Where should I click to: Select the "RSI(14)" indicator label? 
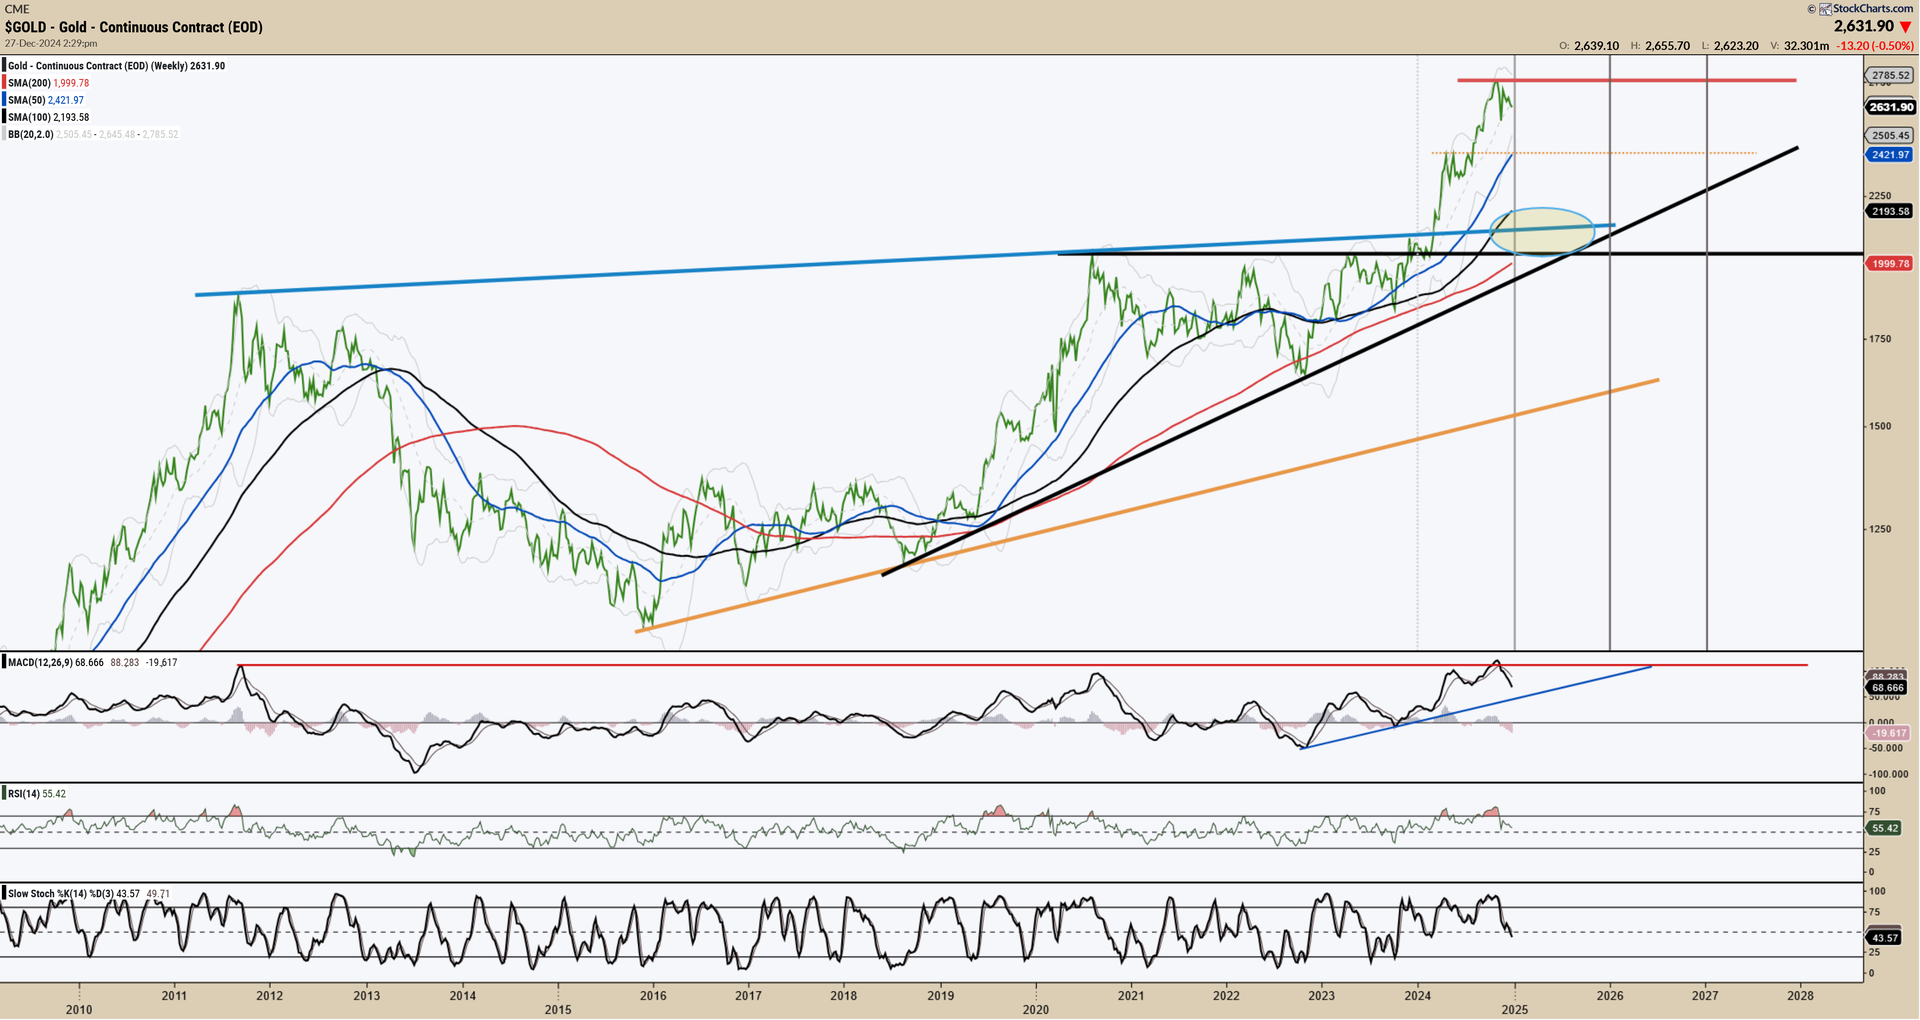(24, 794)
